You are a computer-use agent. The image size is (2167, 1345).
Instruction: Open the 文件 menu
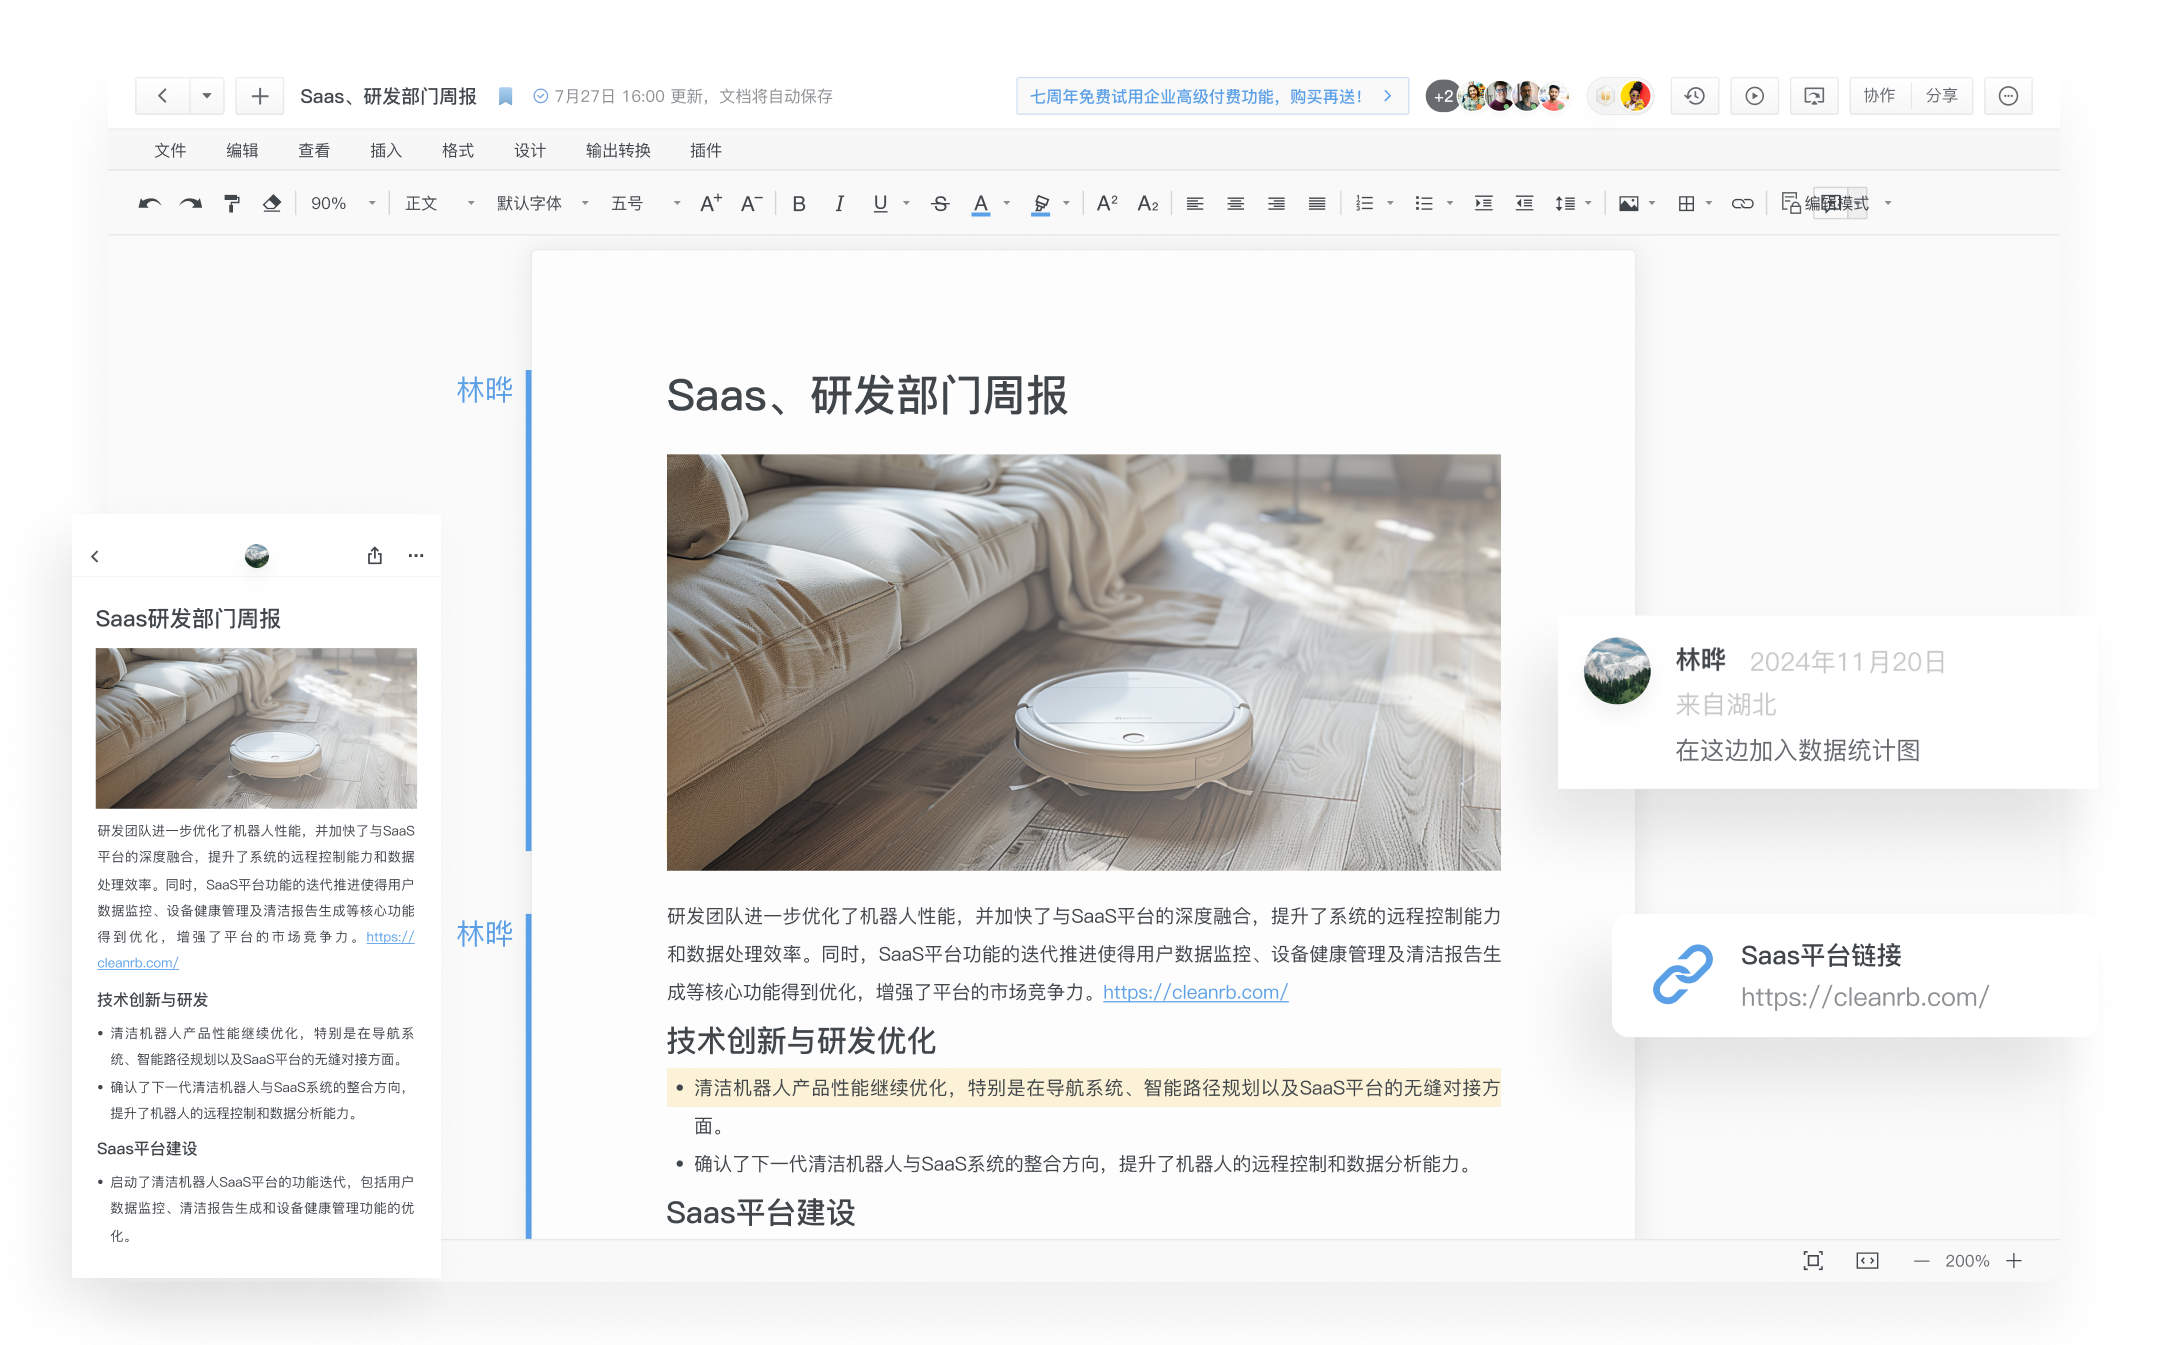tap(170, 151)
